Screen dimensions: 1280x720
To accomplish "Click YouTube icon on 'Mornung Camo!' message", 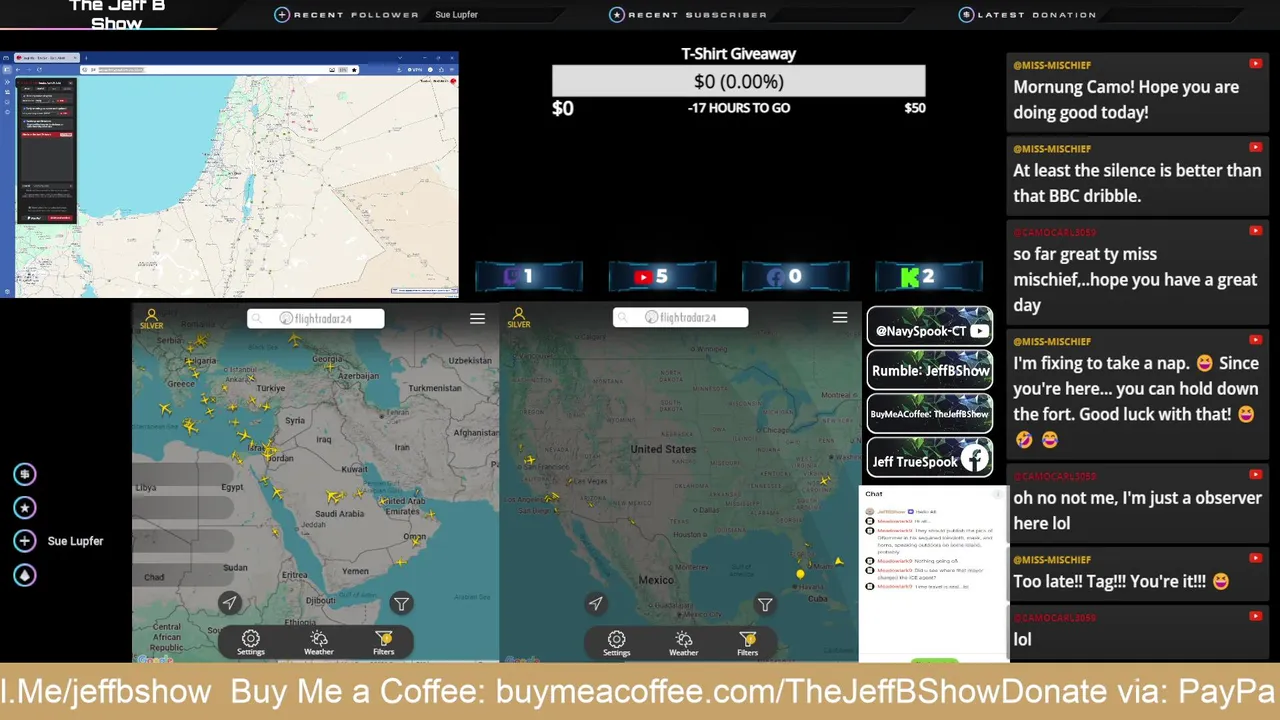I will [x=1255, y=64].
